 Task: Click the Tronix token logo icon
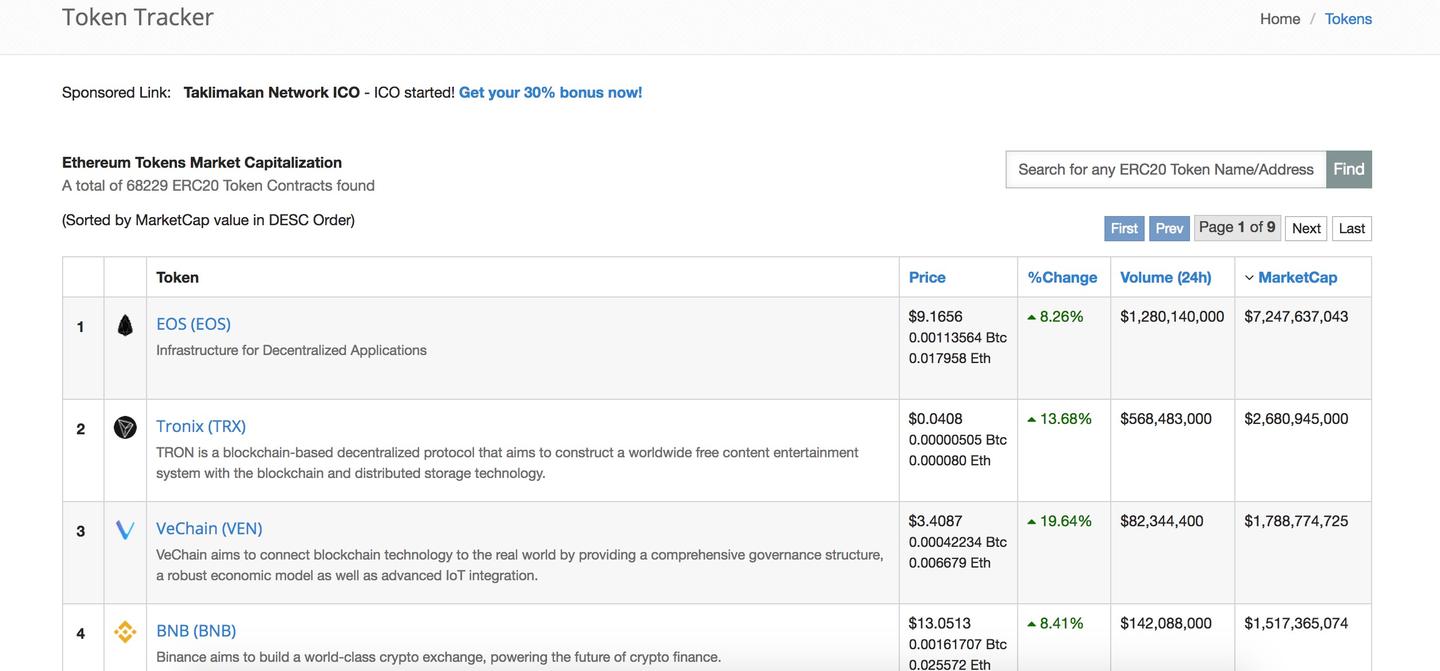coord(125,428)
